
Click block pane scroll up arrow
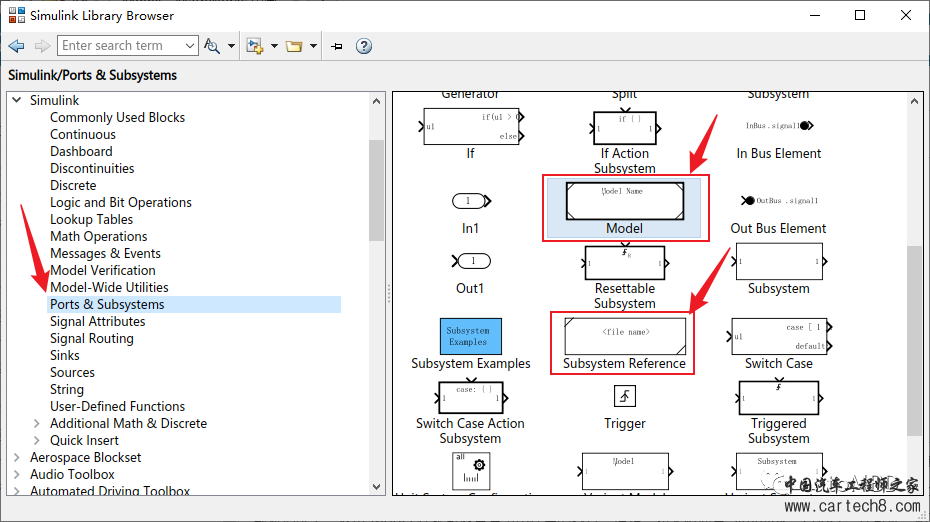915,101
